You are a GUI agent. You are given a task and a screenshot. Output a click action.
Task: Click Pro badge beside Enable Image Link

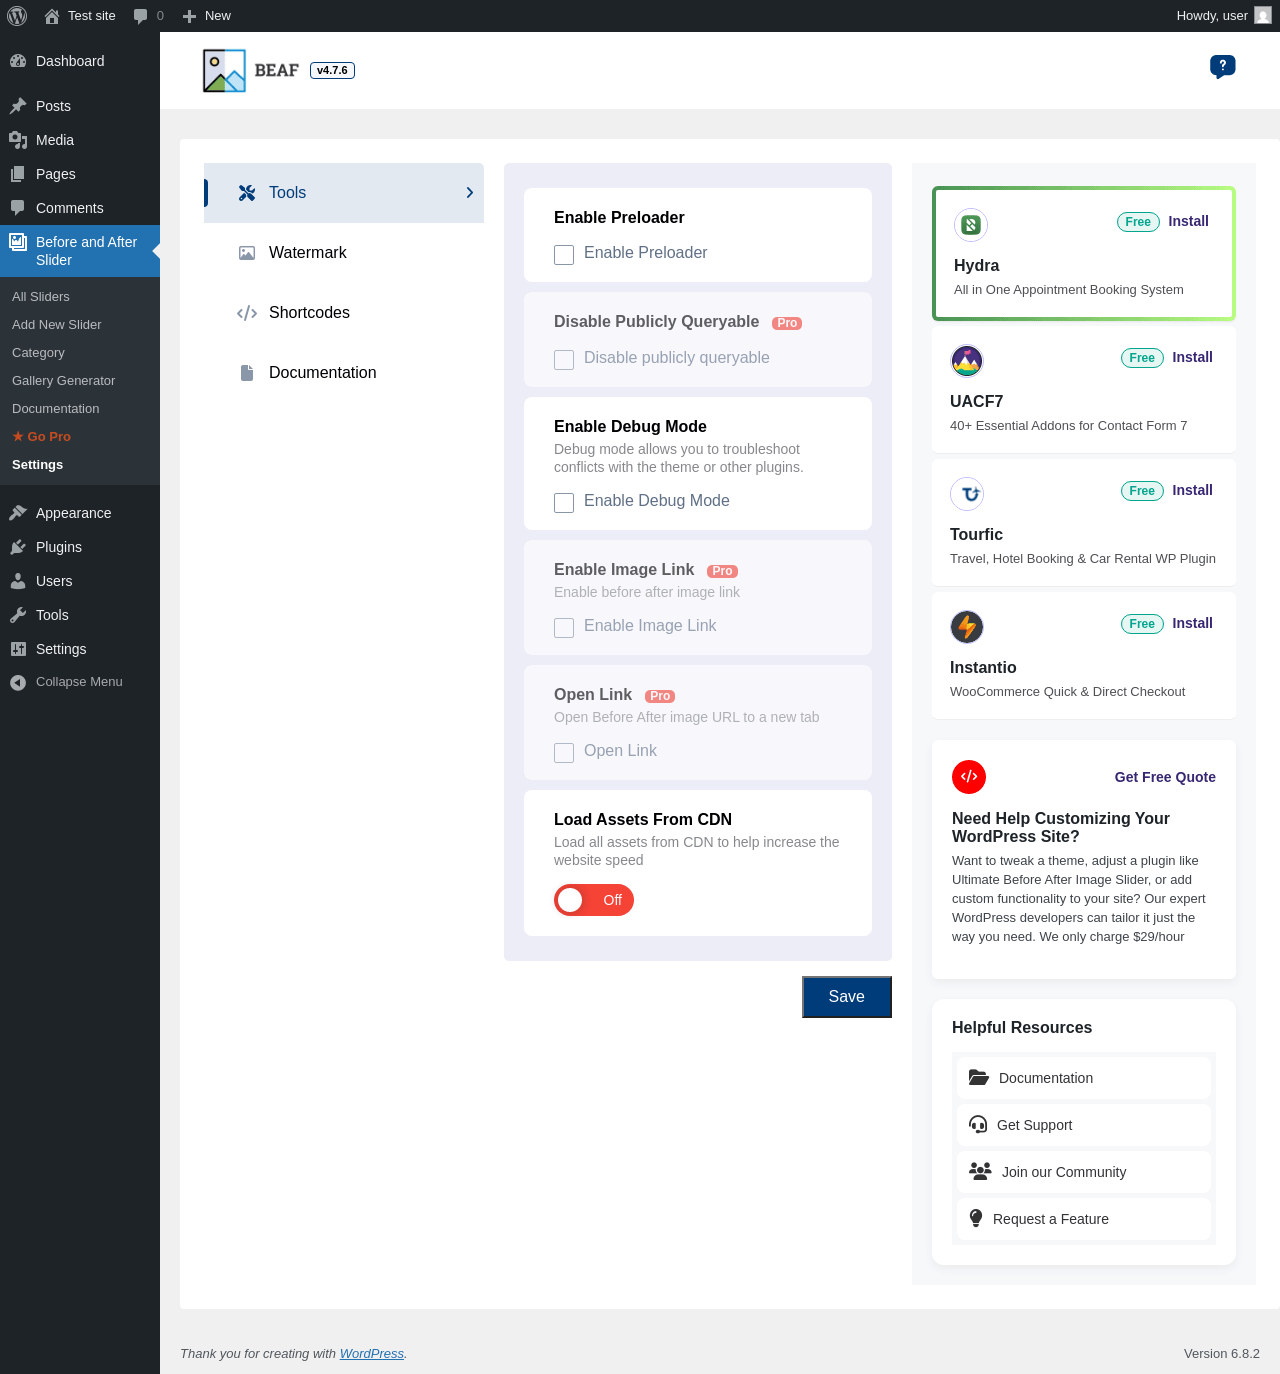click(722, 571)
